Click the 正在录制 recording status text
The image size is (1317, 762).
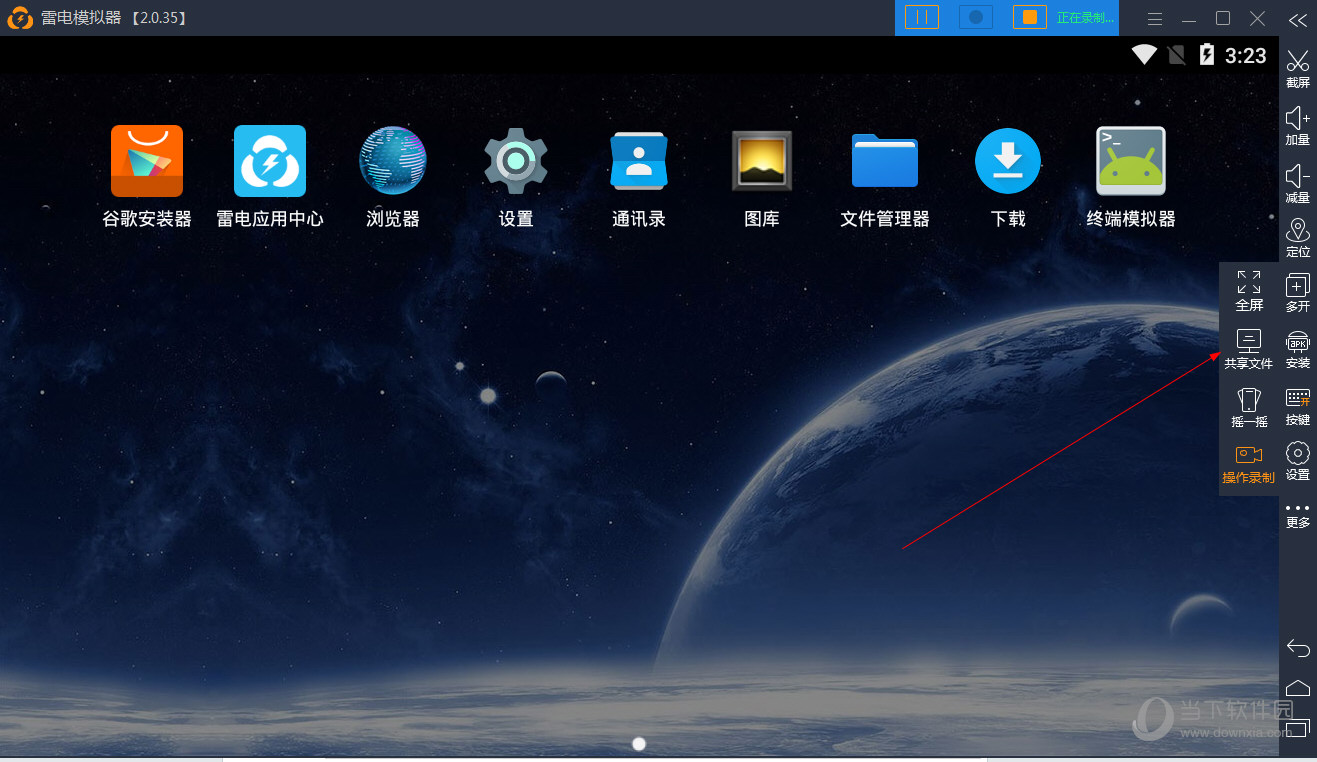tap(1085, 18)
